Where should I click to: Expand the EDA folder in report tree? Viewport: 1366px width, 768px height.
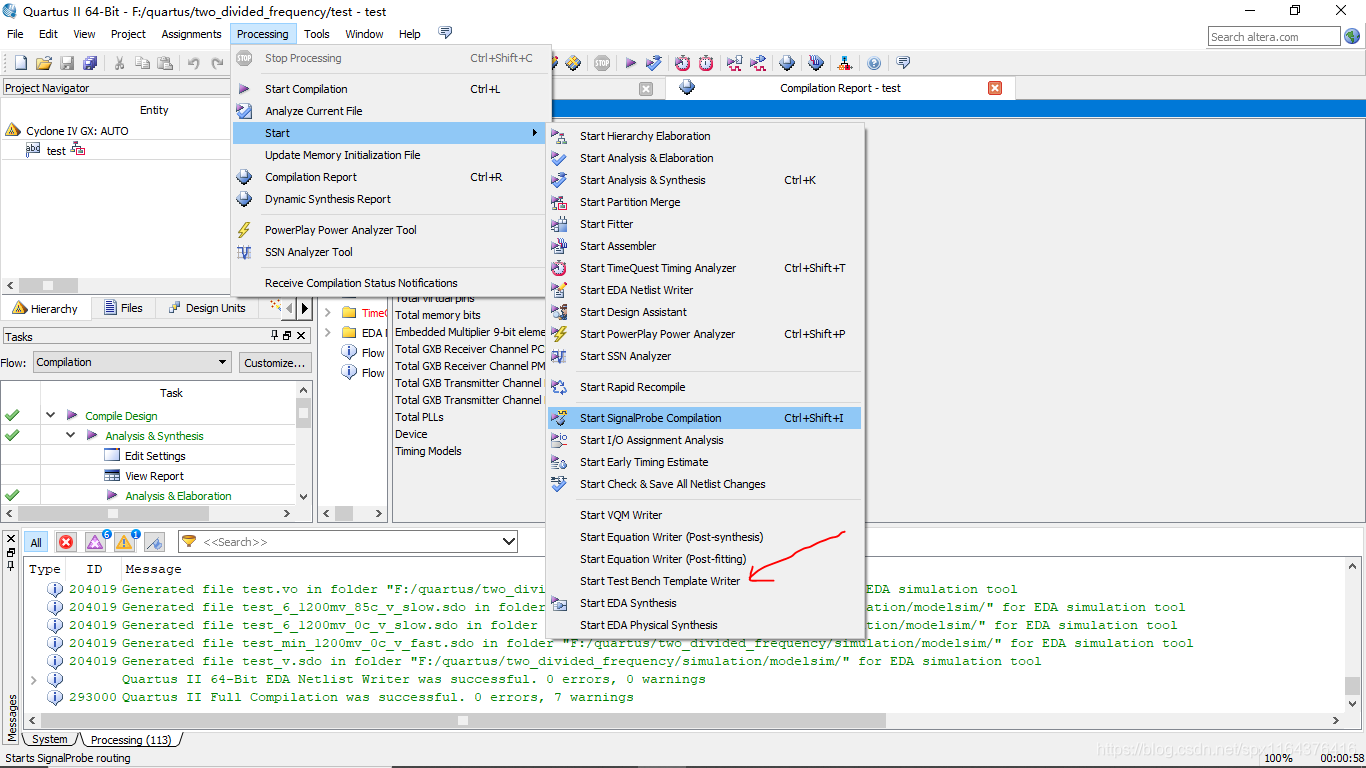click(328, 333)
